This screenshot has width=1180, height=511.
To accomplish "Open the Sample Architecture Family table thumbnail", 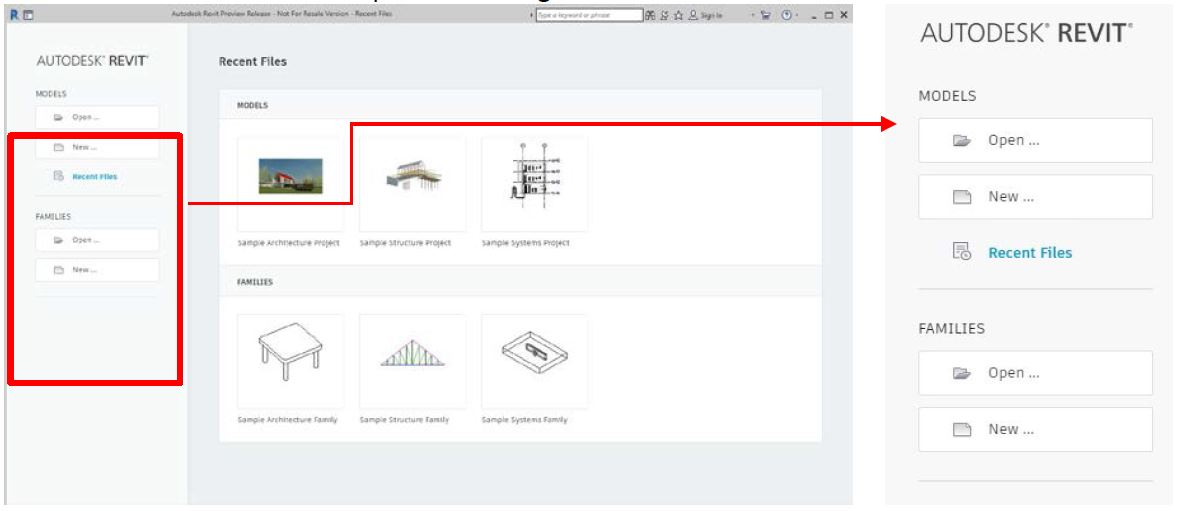I will 290,361.
